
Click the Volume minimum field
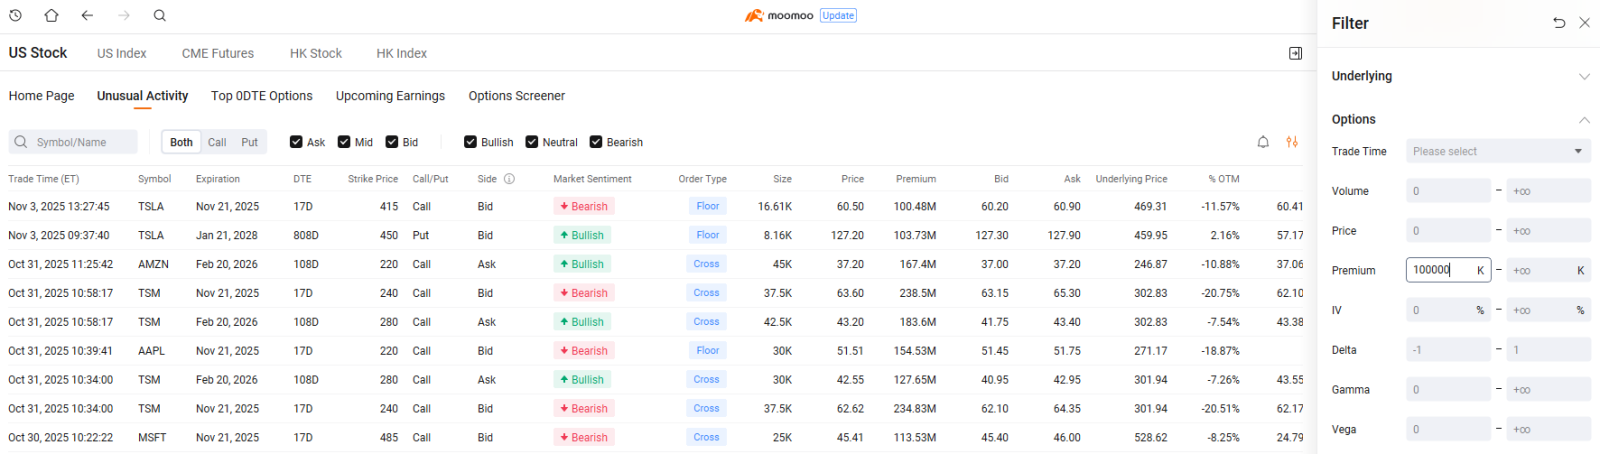pos(1448,191)
